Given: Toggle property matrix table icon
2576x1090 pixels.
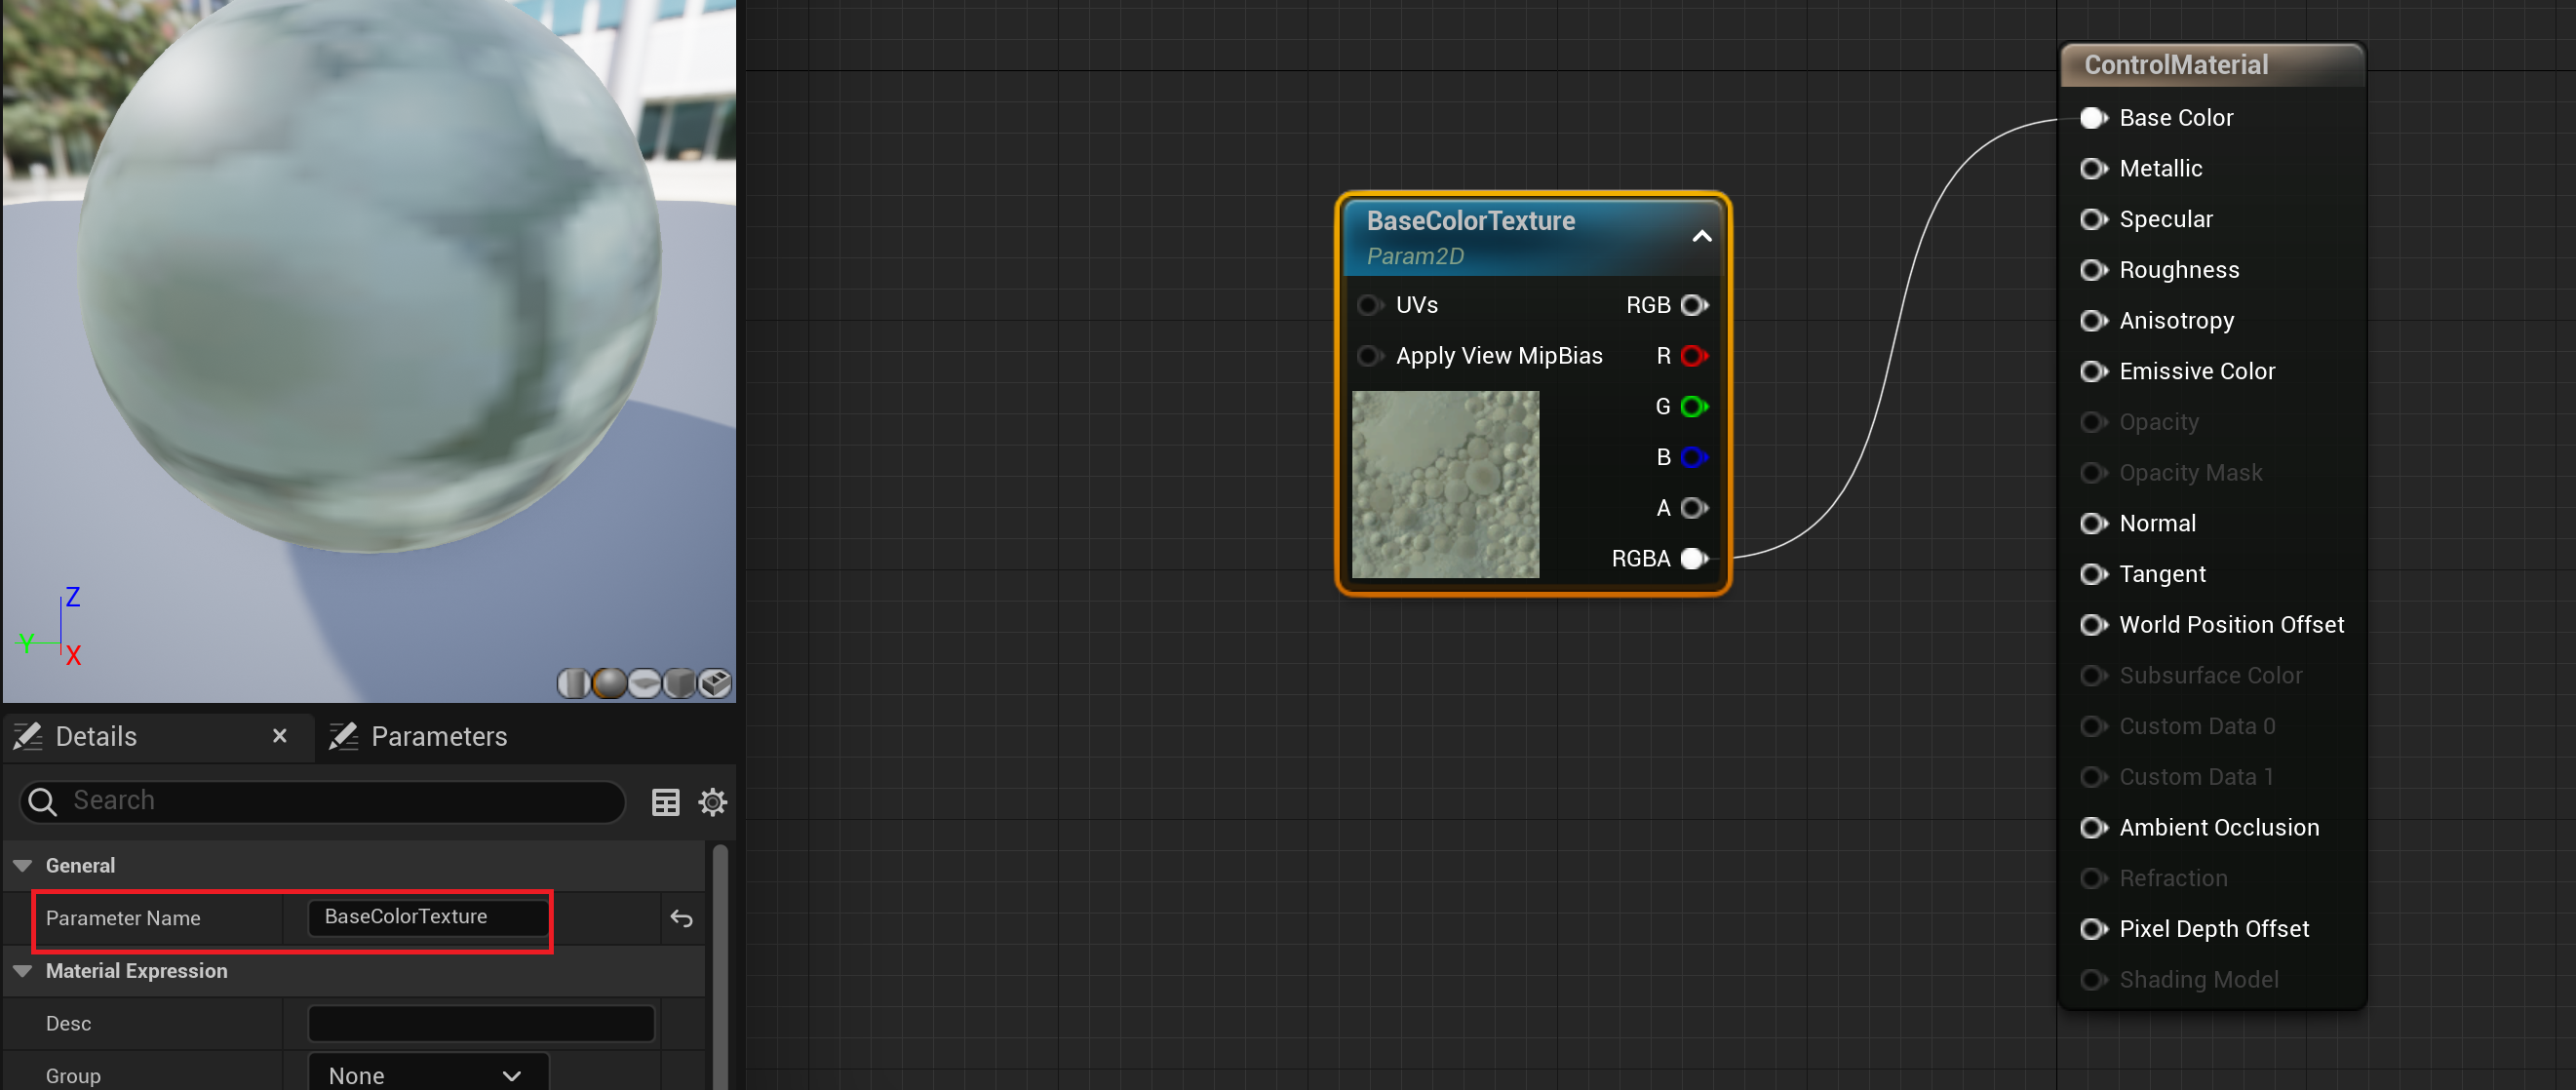Looking at the screenshot, I should click(665, 802).
